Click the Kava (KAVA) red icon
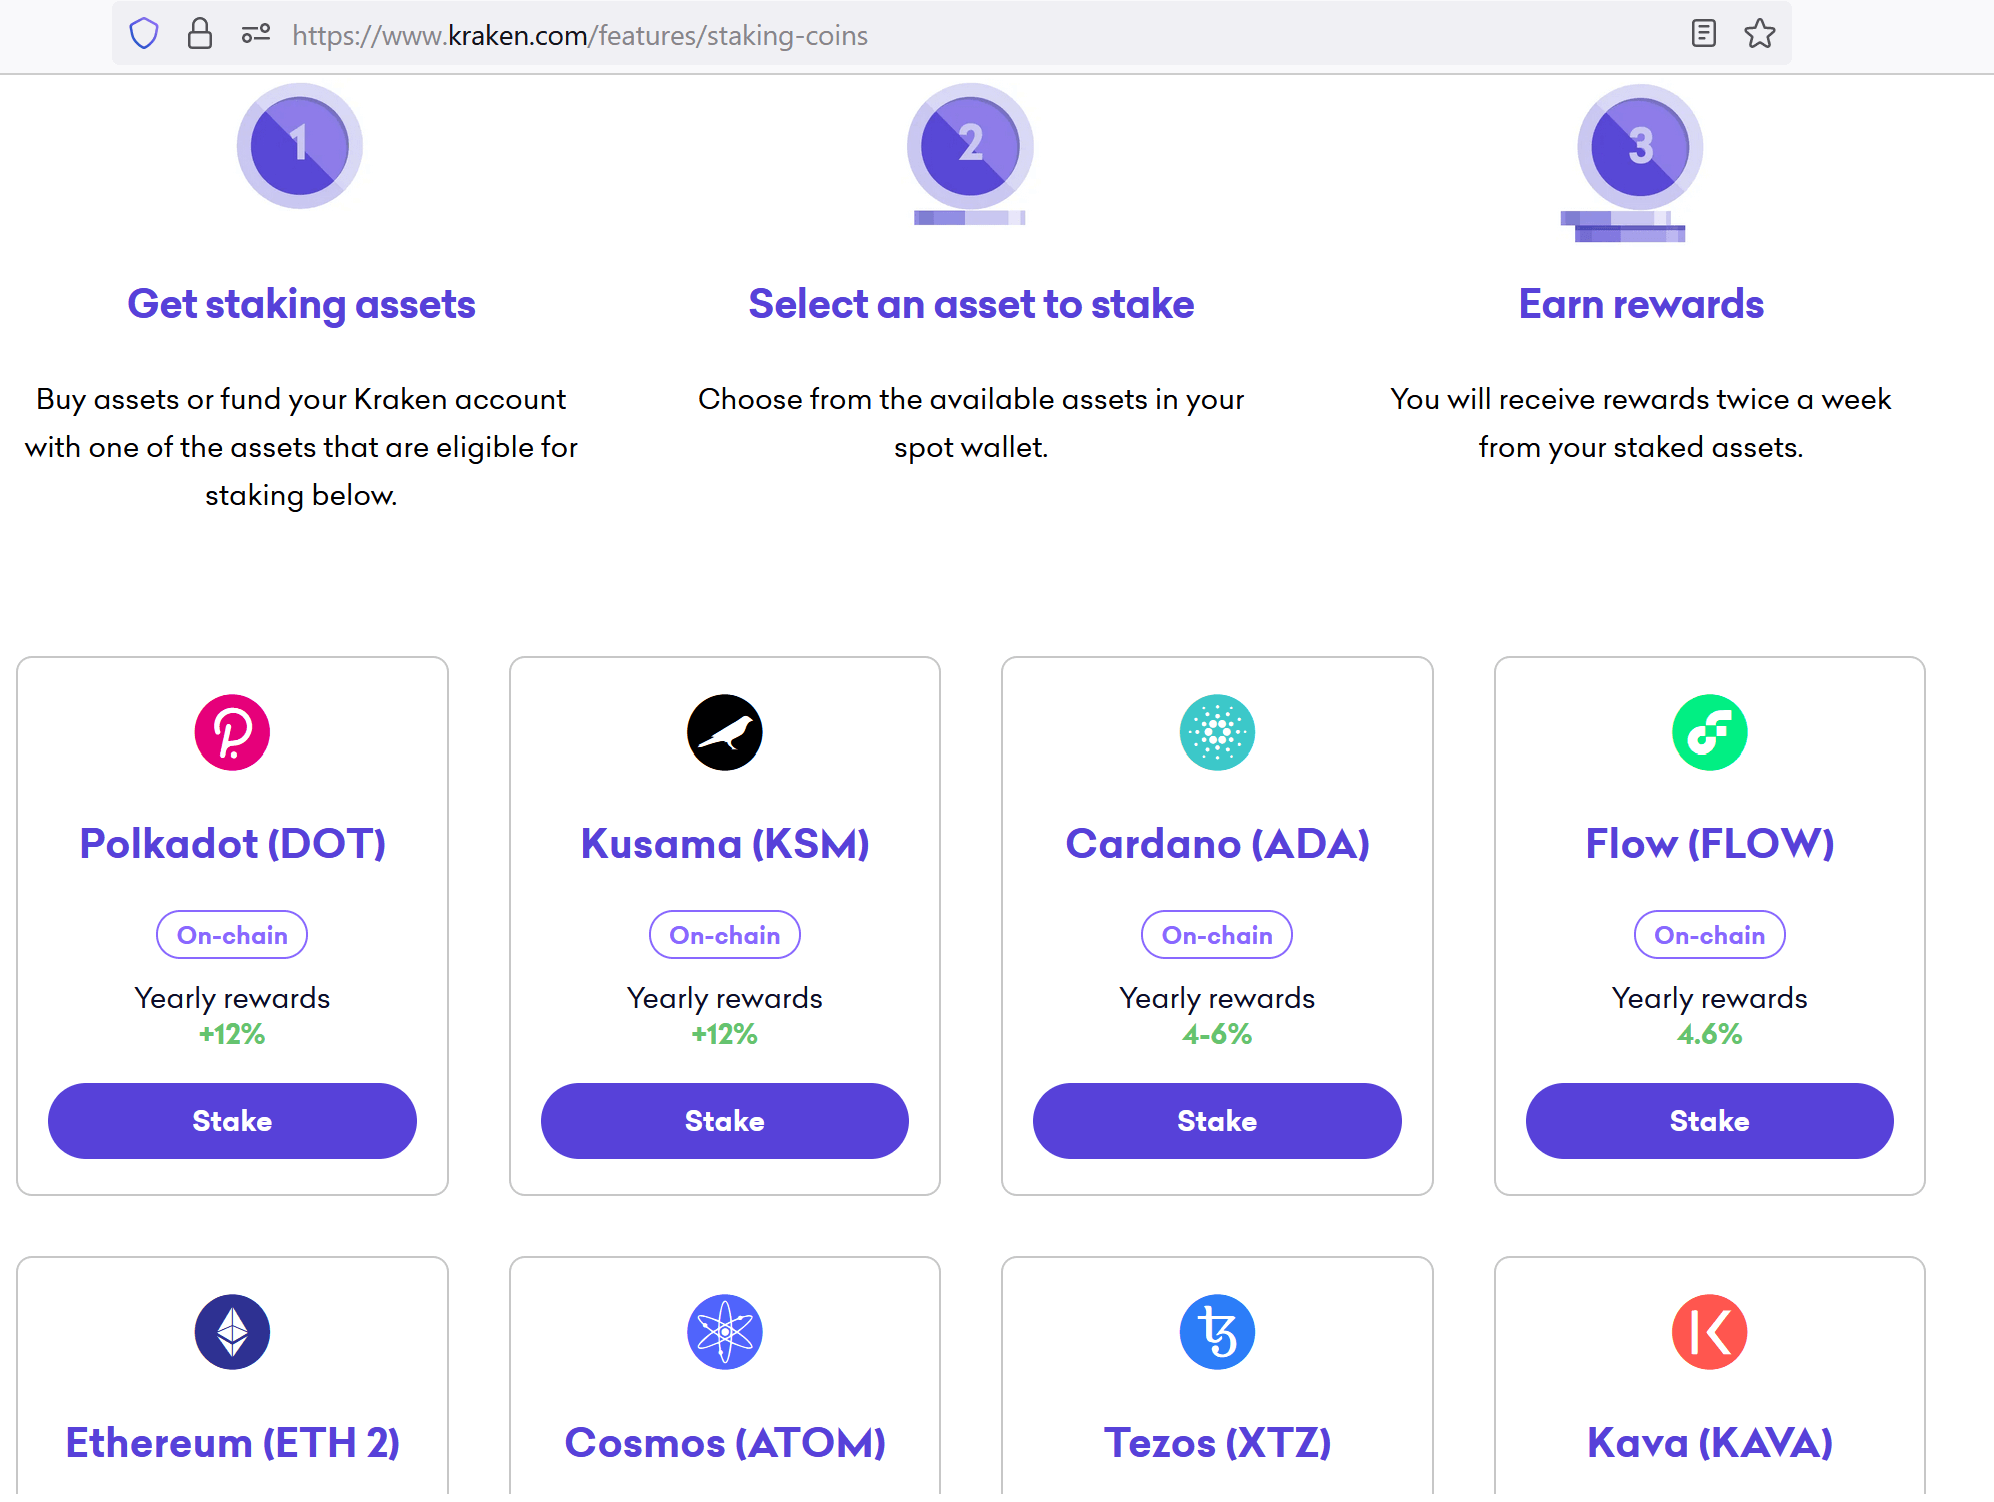This screenshot has height=1502, width=1994. (1709, 1331)
